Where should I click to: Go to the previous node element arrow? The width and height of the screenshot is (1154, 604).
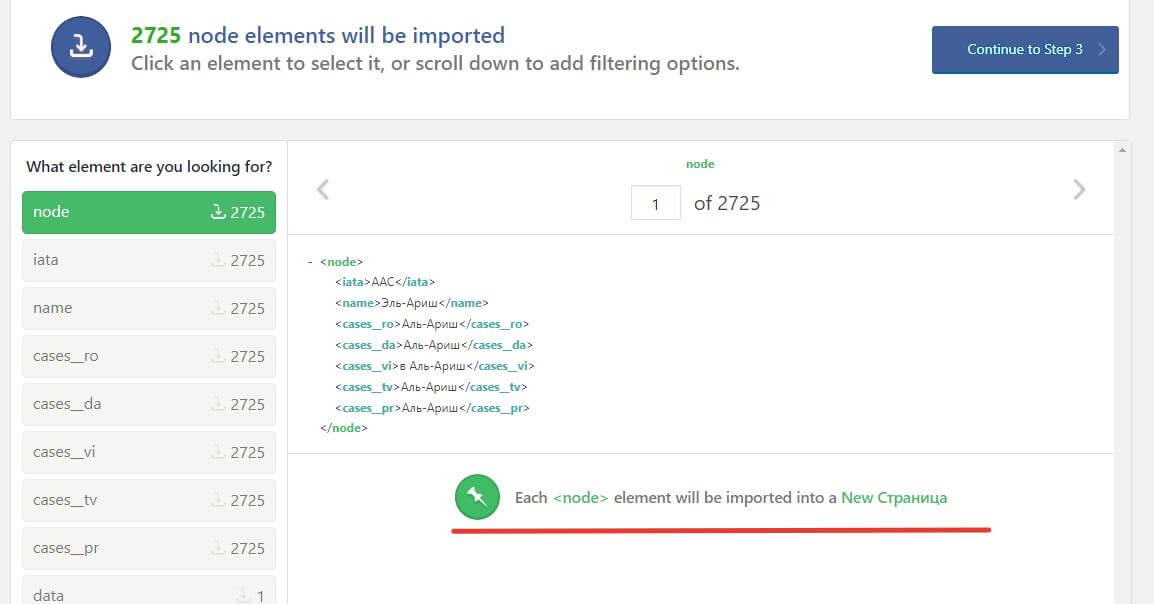323,189
